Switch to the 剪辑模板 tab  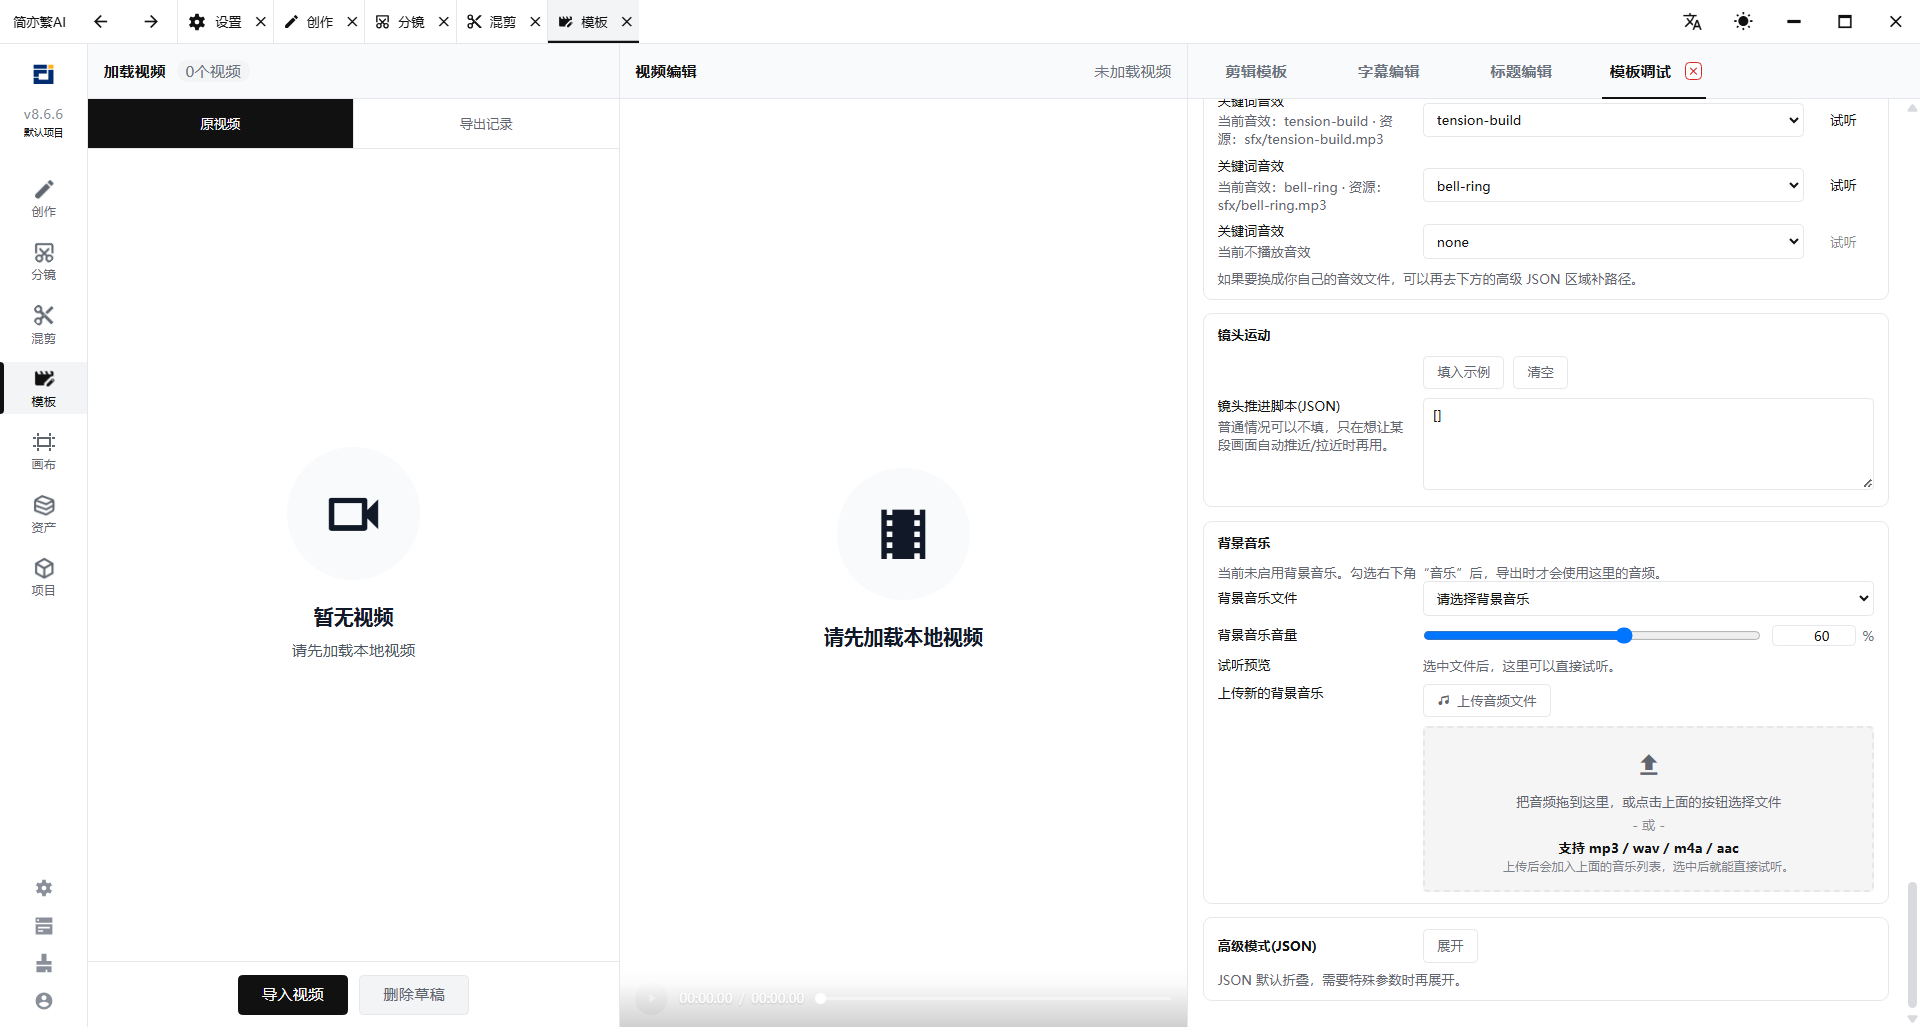pos(1256,72)
